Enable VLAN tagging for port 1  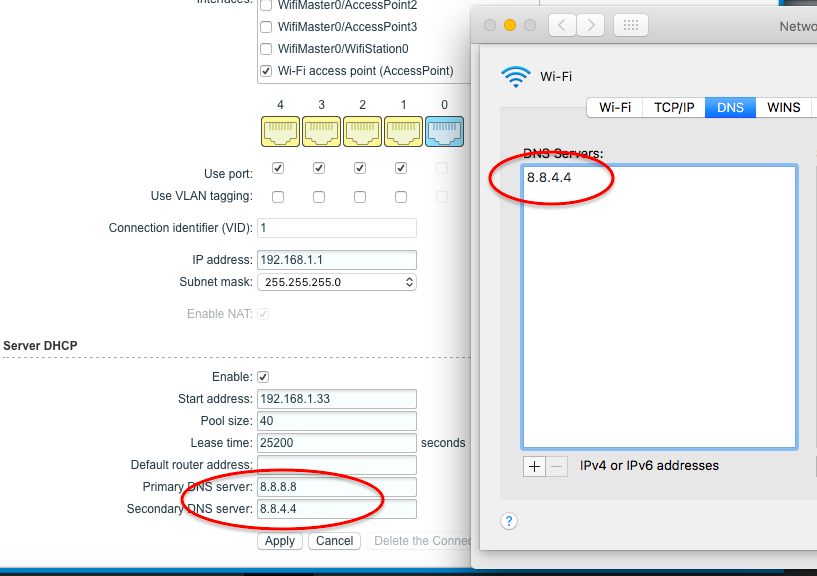[x=401, y=197]
